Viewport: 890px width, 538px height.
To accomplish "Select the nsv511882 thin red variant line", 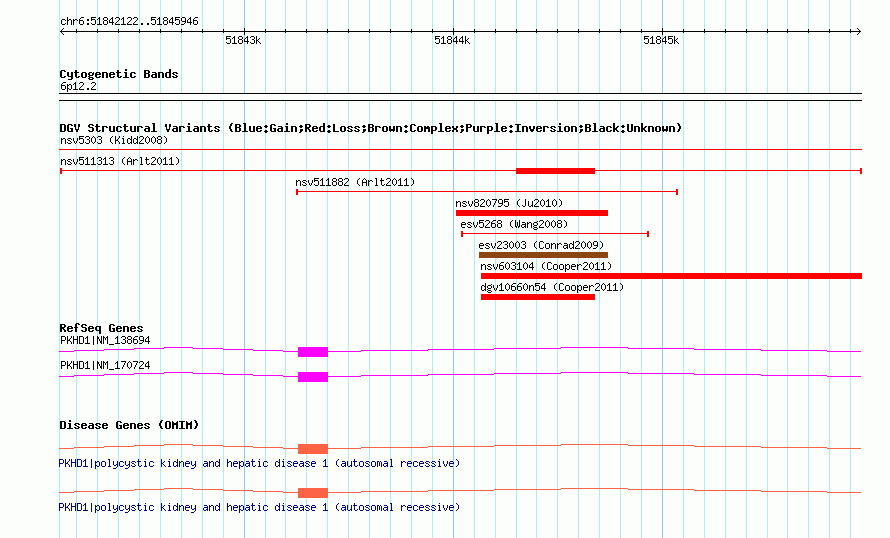I will [487, 192].
